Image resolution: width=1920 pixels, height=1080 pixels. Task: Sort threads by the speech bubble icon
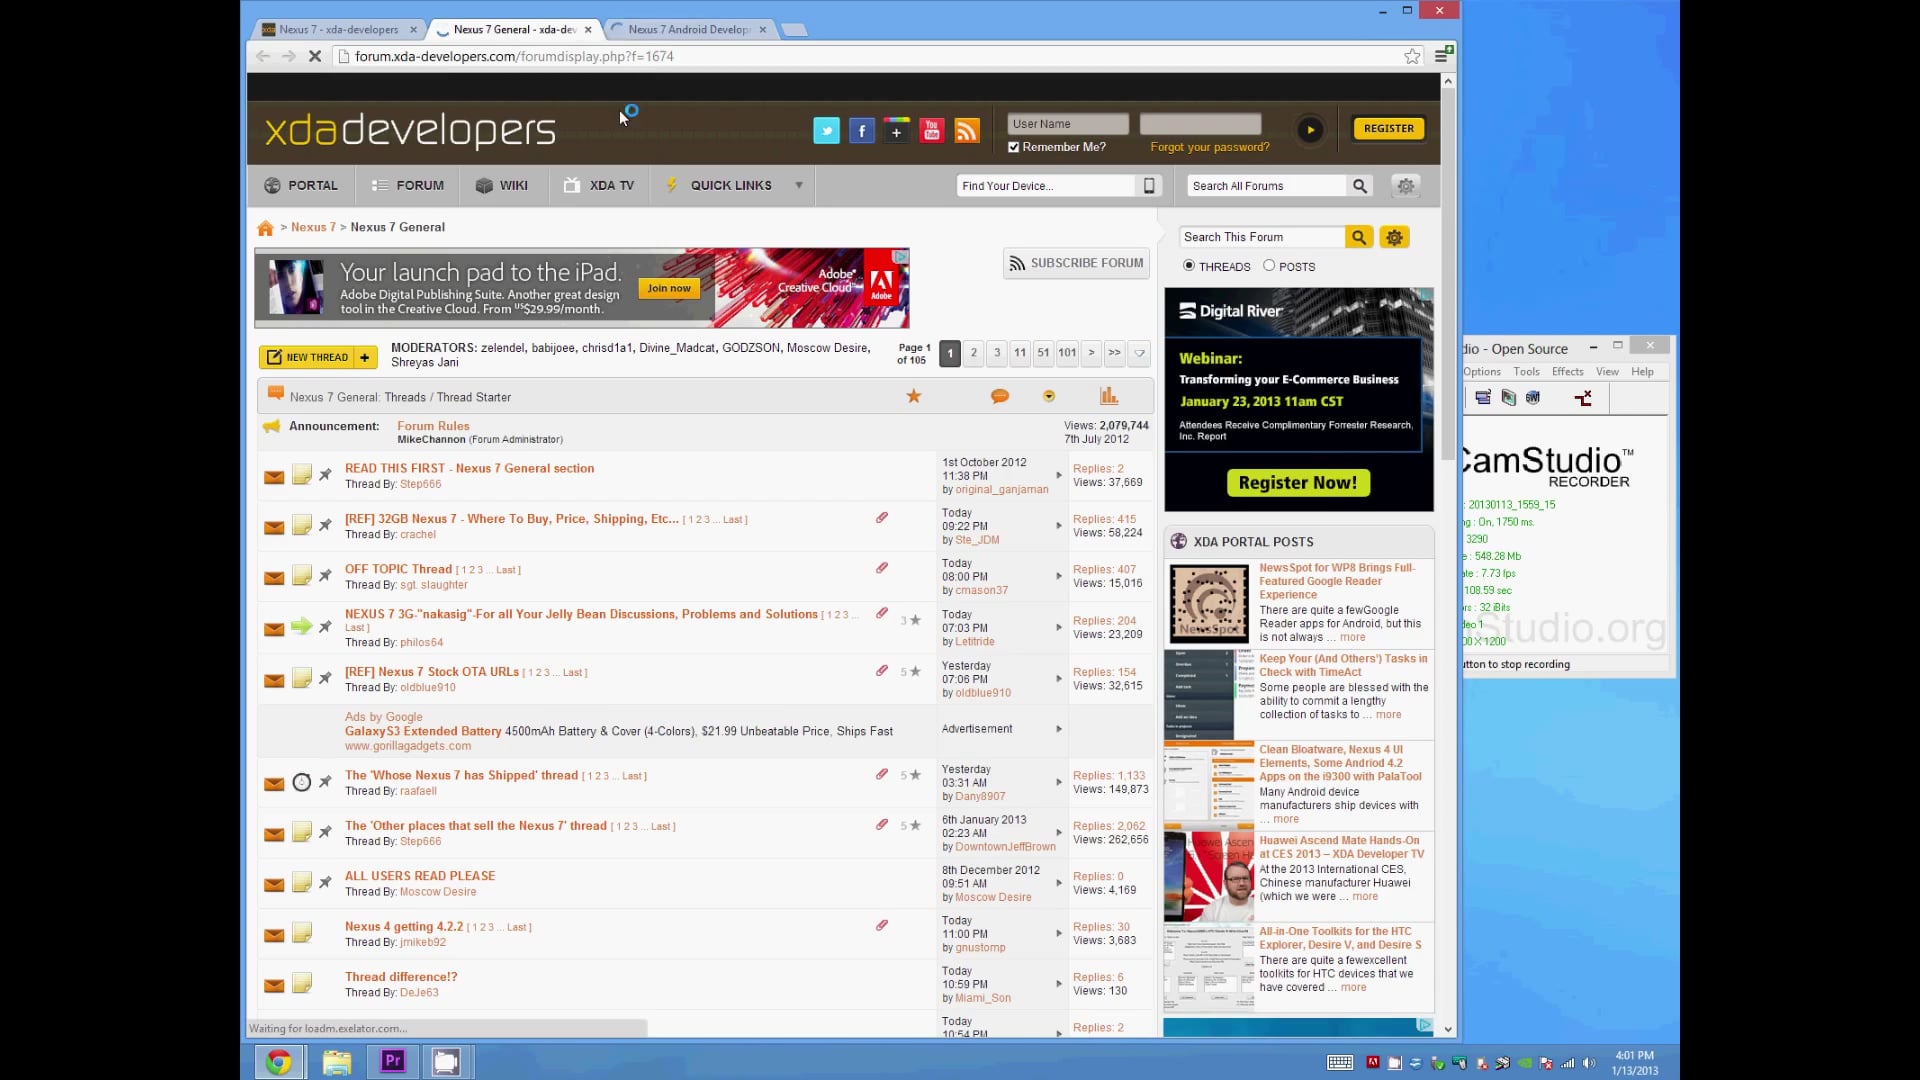pos(999,396)
